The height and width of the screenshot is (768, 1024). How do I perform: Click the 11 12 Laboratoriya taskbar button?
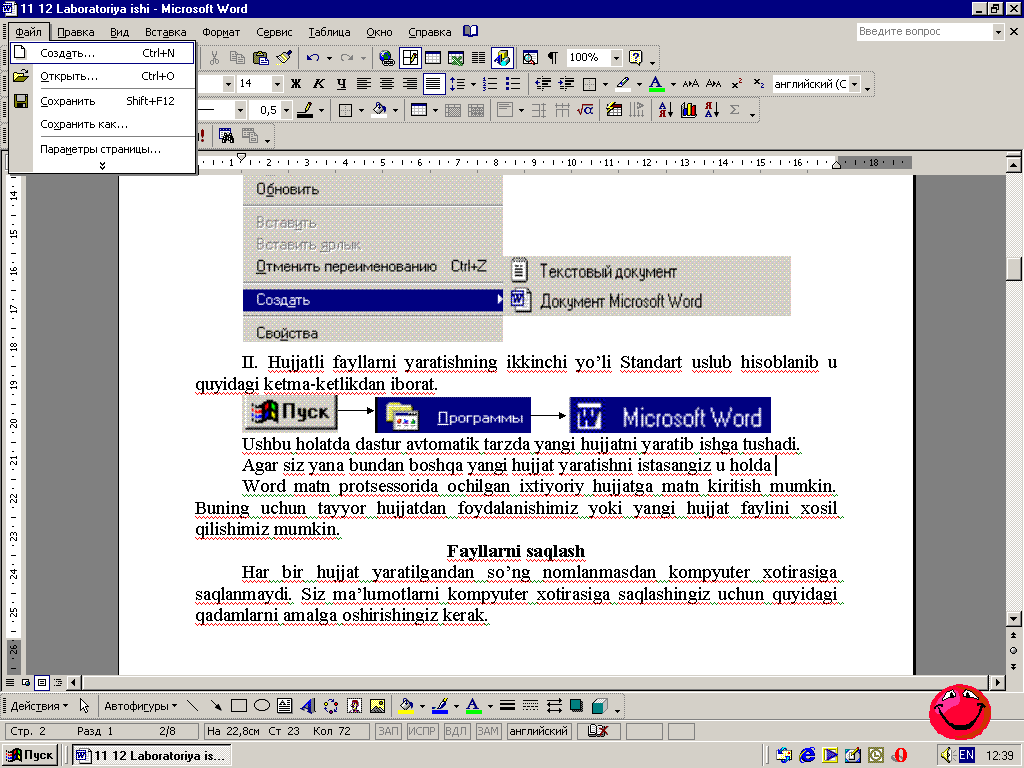click(152, 756)
